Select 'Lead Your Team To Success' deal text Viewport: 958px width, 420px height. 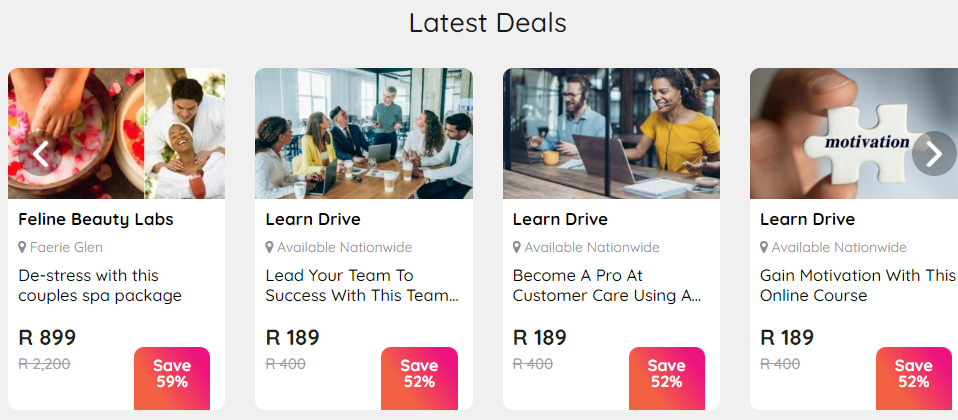pyautogui.click(x=362, y=286)
